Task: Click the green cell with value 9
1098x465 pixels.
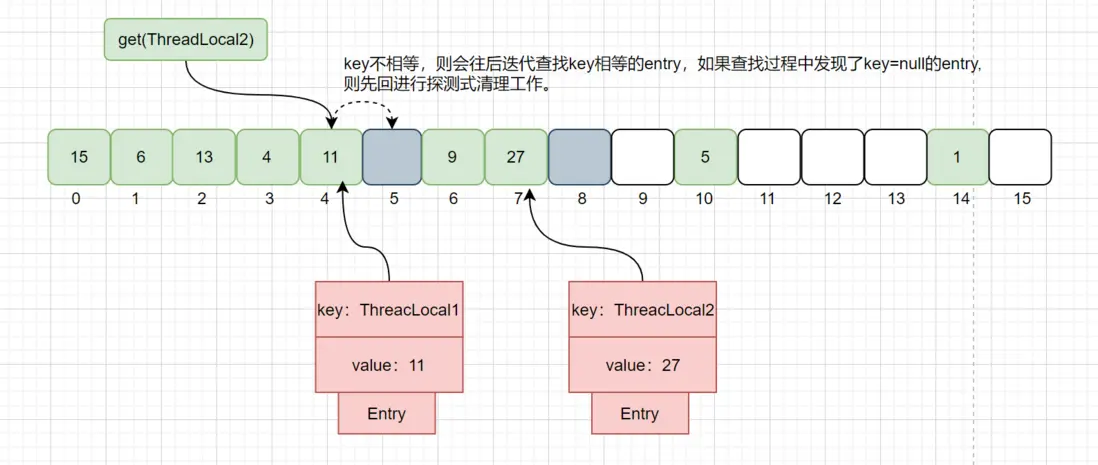Action: (453, 157)
